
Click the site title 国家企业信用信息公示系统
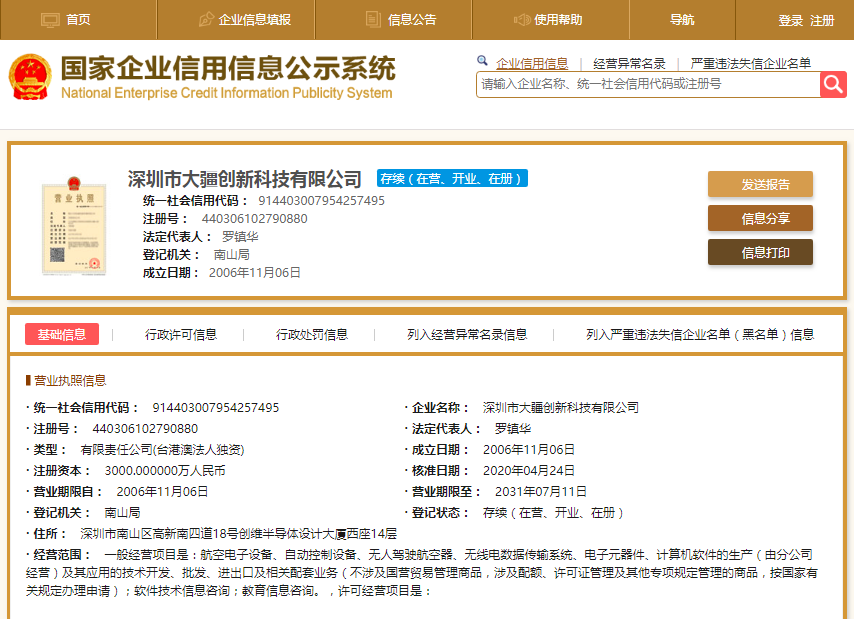228,69
